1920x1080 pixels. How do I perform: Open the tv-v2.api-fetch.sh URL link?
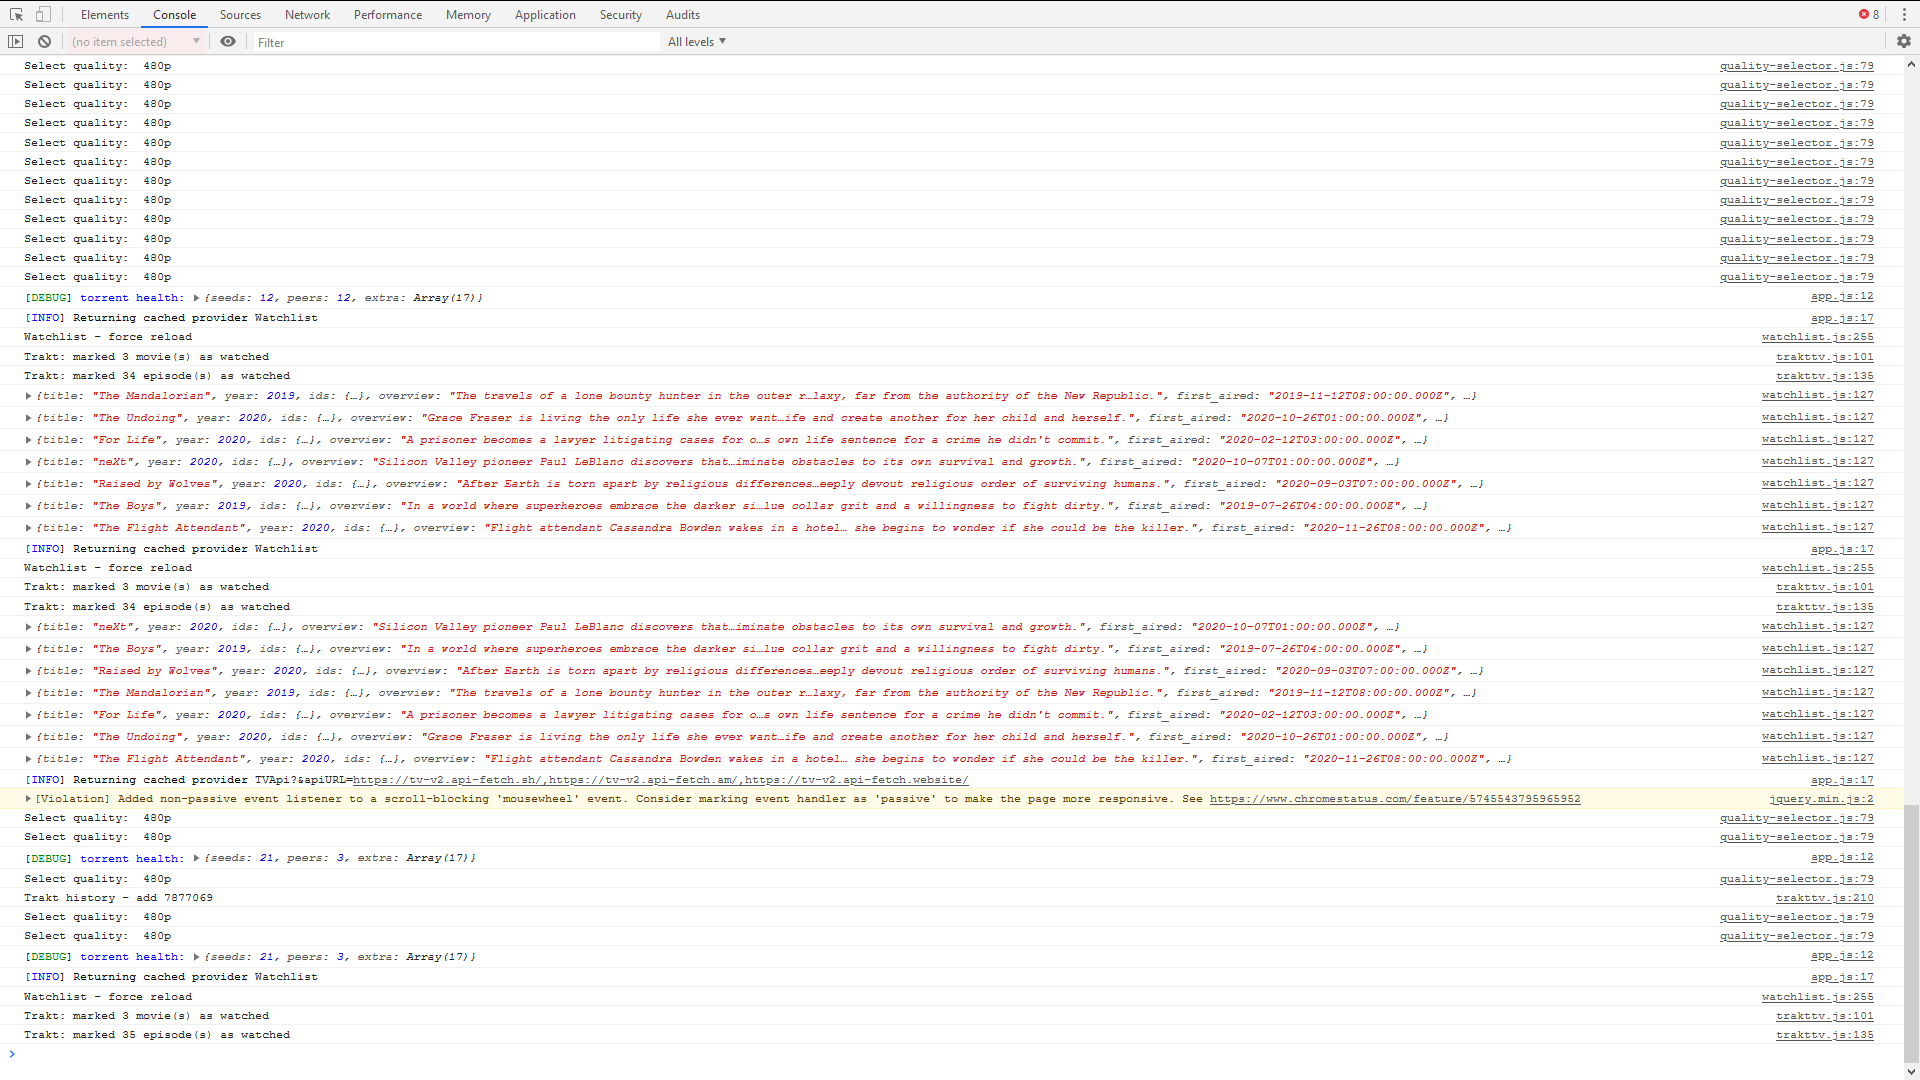click(446, 780)
